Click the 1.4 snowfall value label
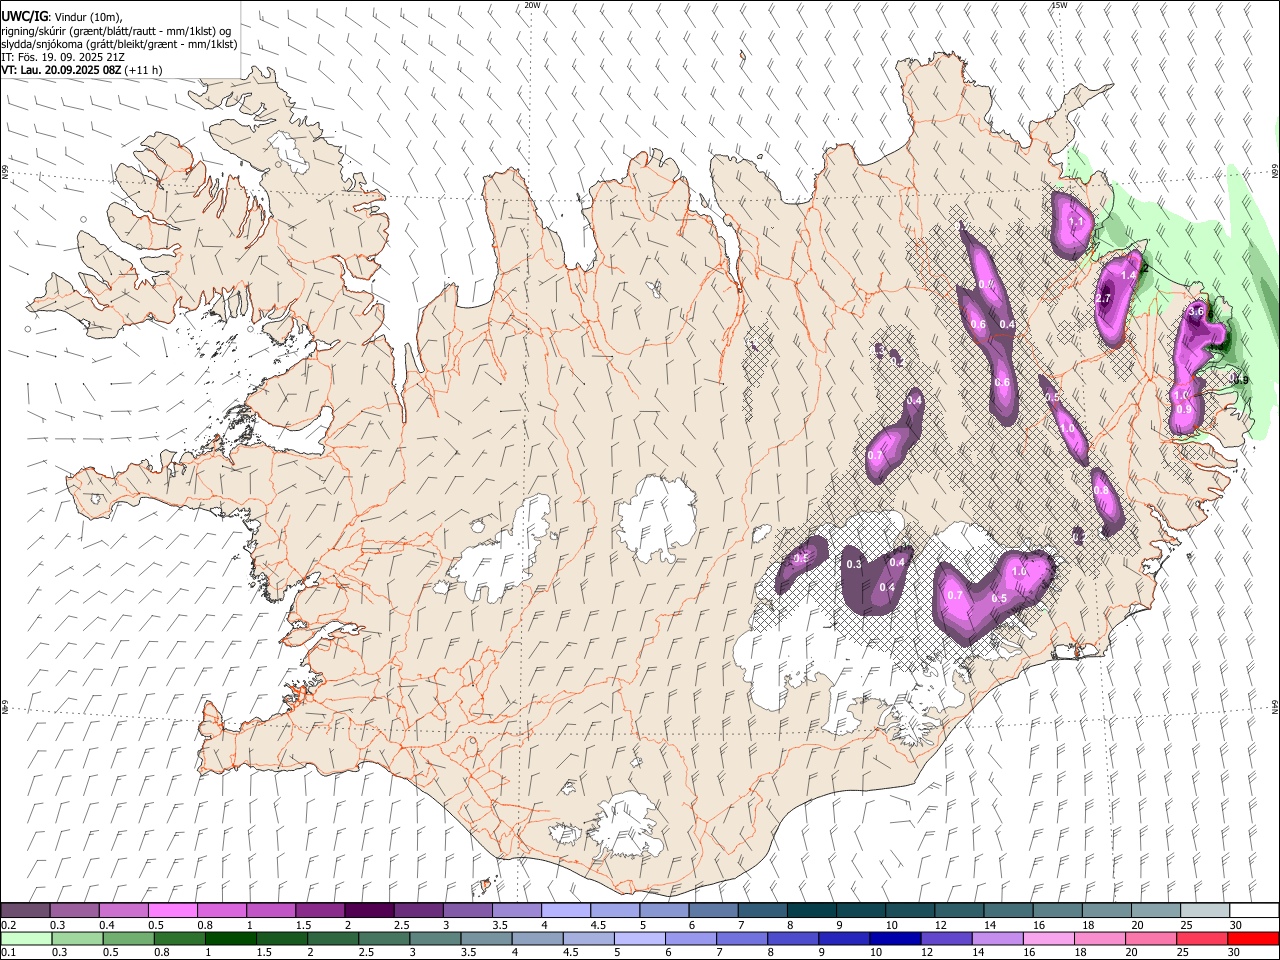Screen dimensions: 1280x960 (1129, 274)
